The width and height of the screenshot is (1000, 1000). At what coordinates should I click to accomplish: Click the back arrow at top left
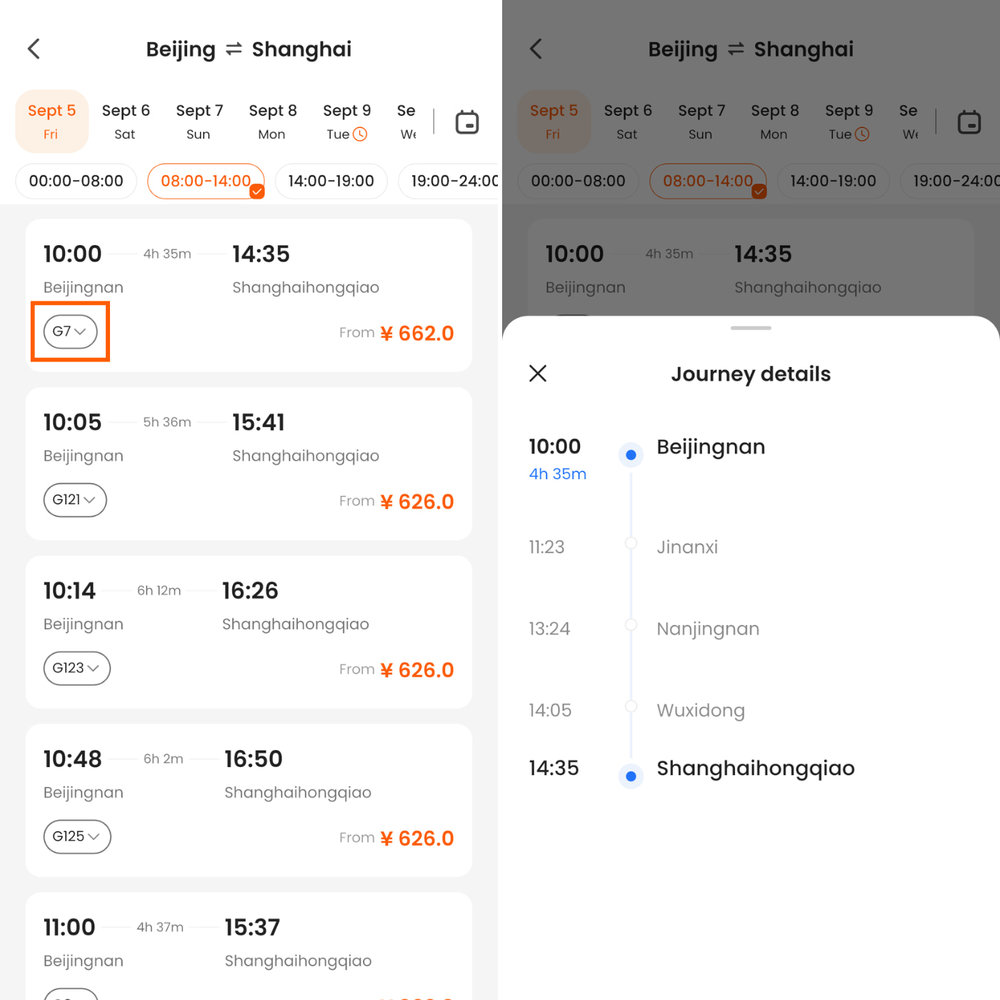point(33,48)
